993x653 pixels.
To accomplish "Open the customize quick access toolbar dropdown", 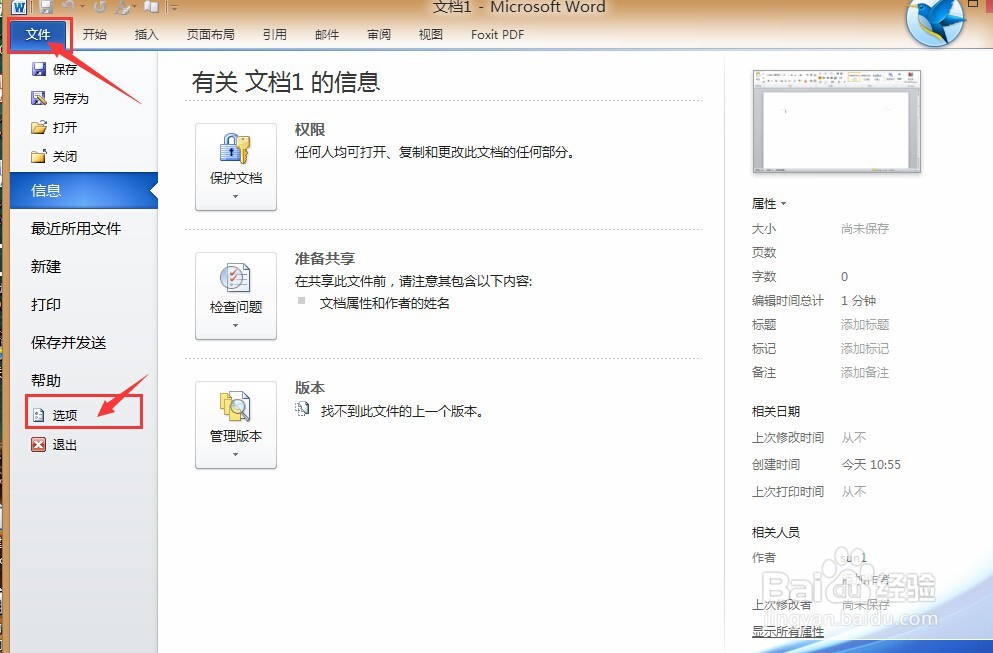I will point(174,8).
